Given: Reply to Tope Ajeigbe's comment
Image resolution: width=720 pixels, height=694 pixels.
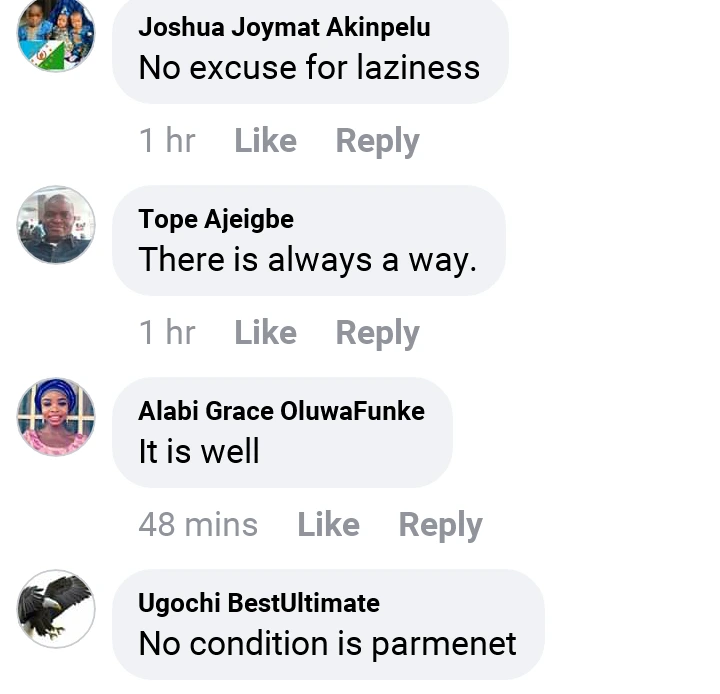Looking at the screenshot, I should pos(377,333).
